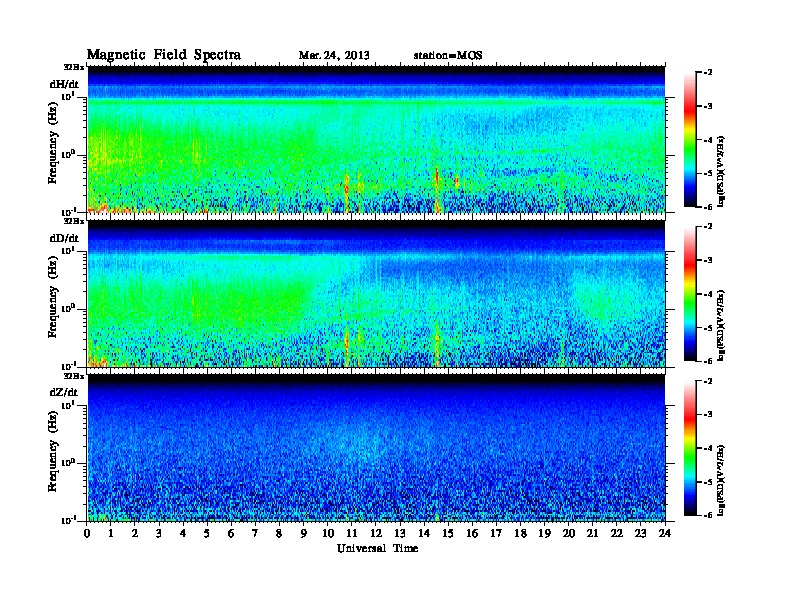Click hour tick label "23" on time axis
The image size is (792, 612).
pos(641,533)
